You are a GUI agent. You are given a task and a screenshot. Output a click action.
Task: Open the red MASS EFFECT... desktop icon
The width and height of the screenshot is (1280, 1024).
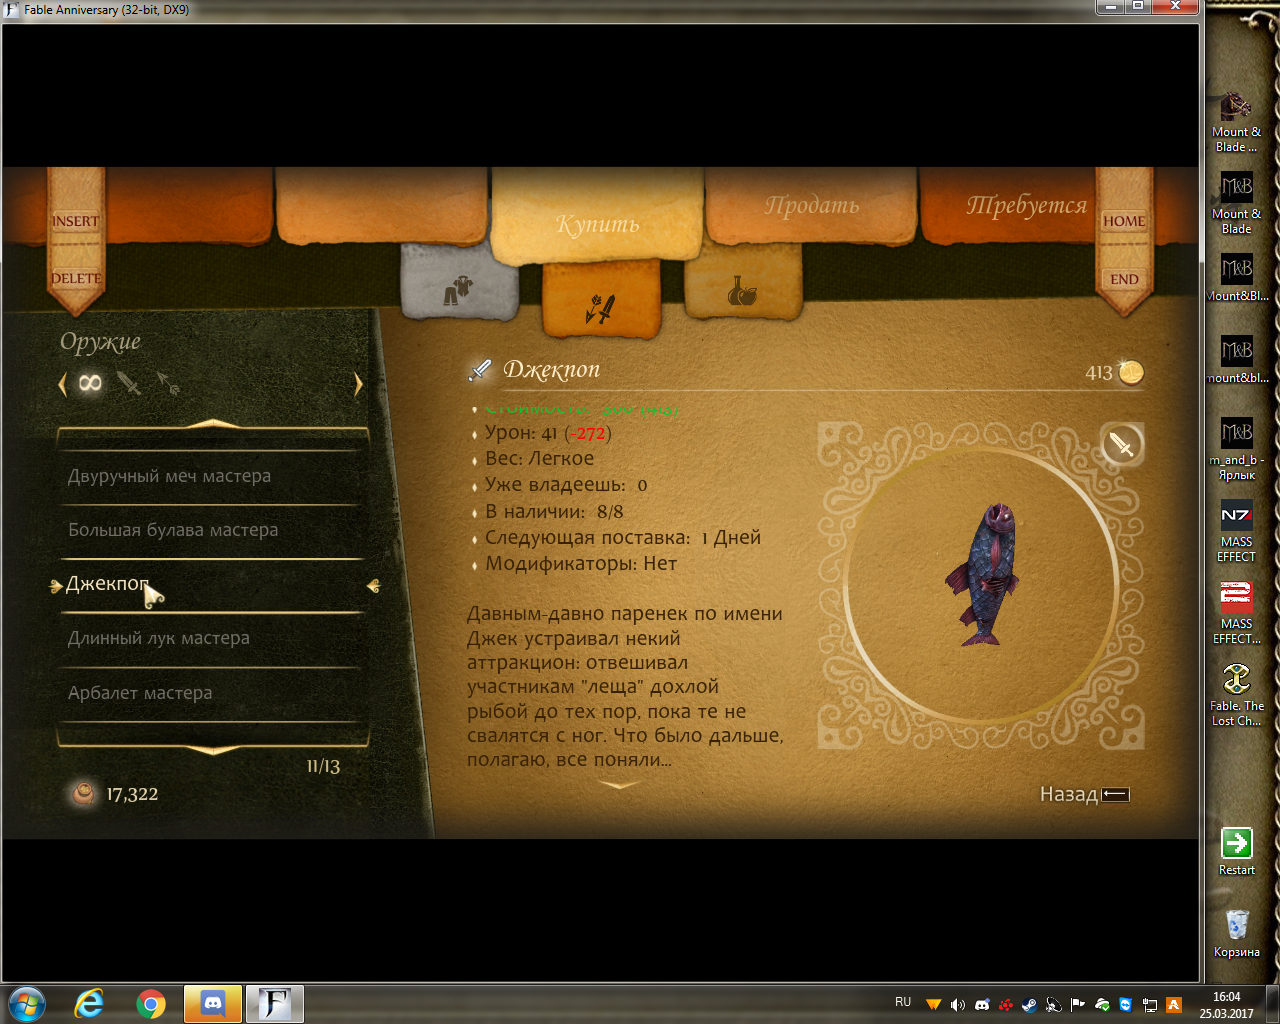coord(1236,614)
